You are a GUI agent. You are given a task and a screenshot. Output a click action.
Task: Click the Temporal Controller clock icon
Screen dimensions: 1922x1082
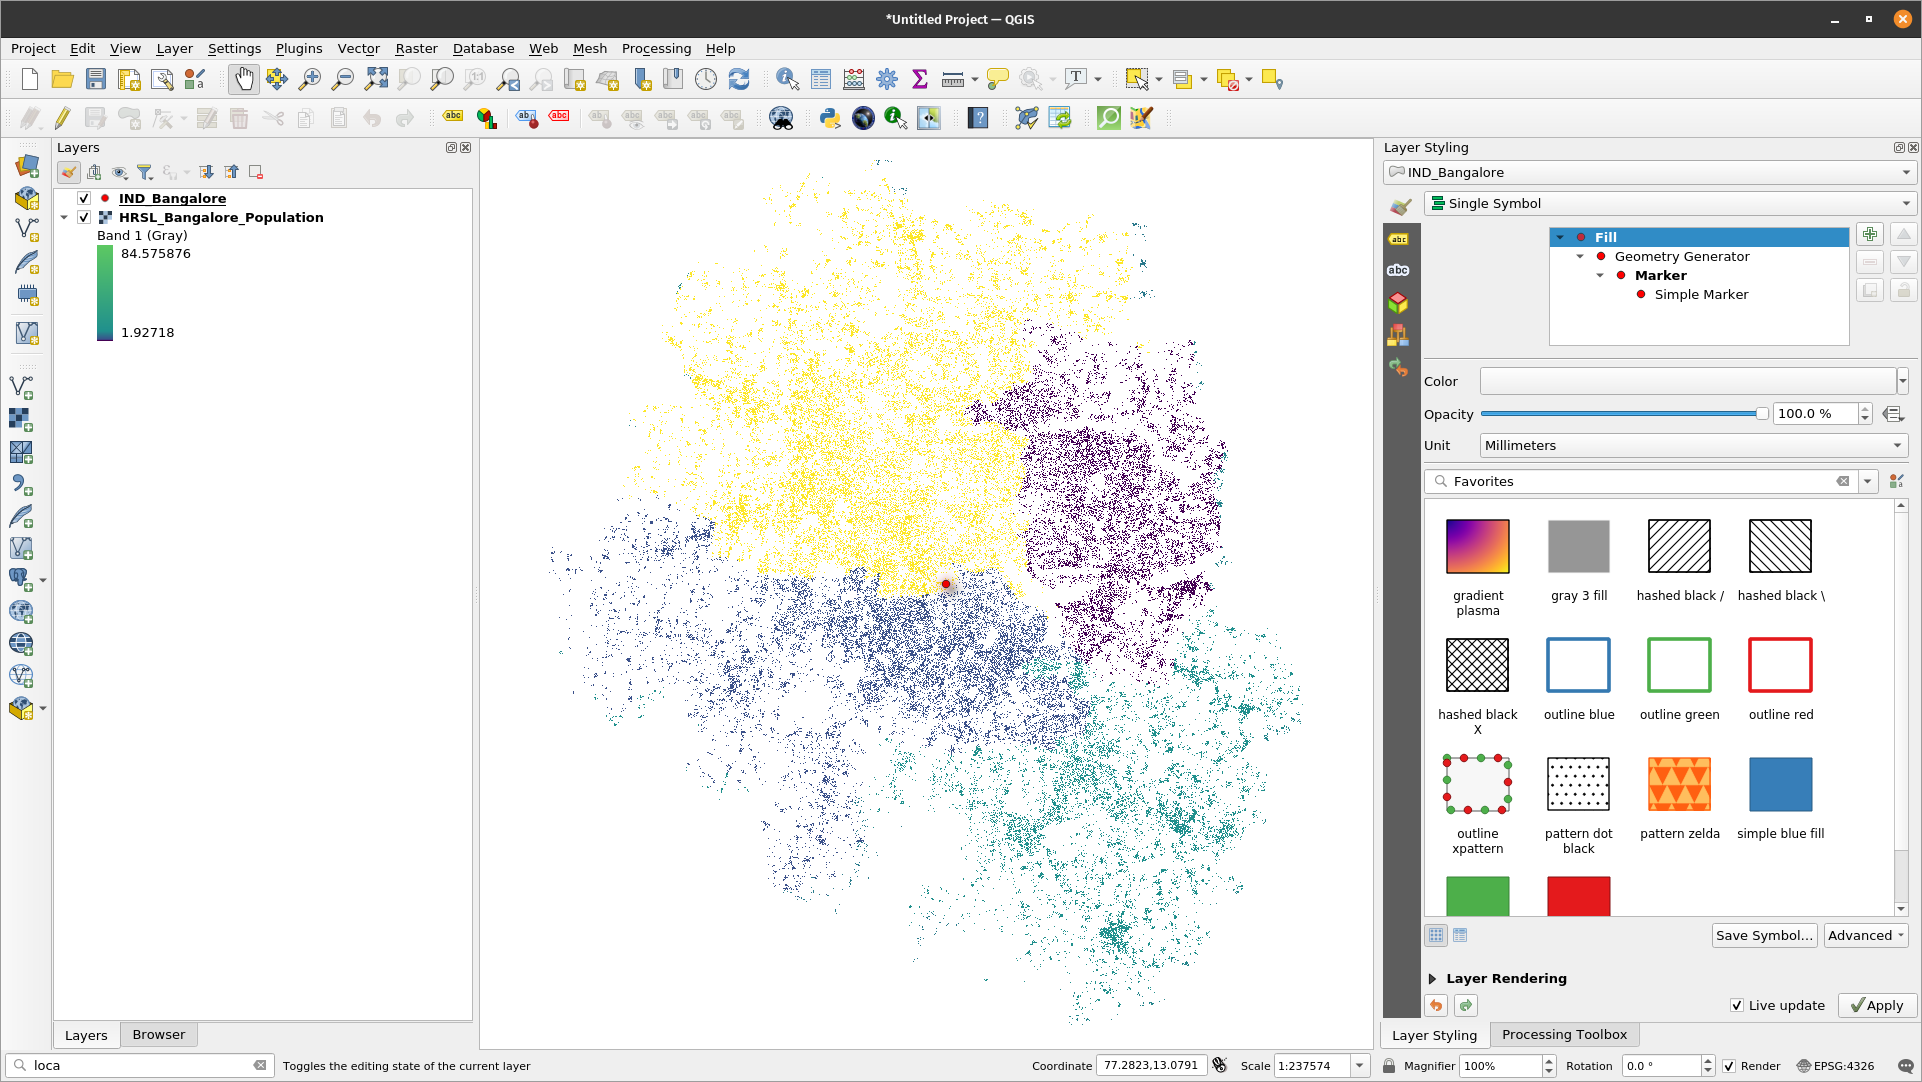point(706,80)
